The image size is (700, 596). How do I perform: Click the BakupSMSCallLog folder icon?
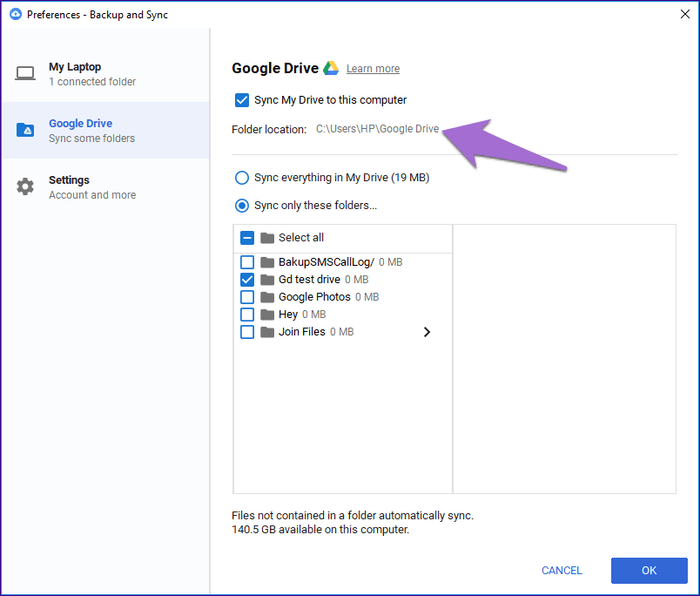[267, 262]
